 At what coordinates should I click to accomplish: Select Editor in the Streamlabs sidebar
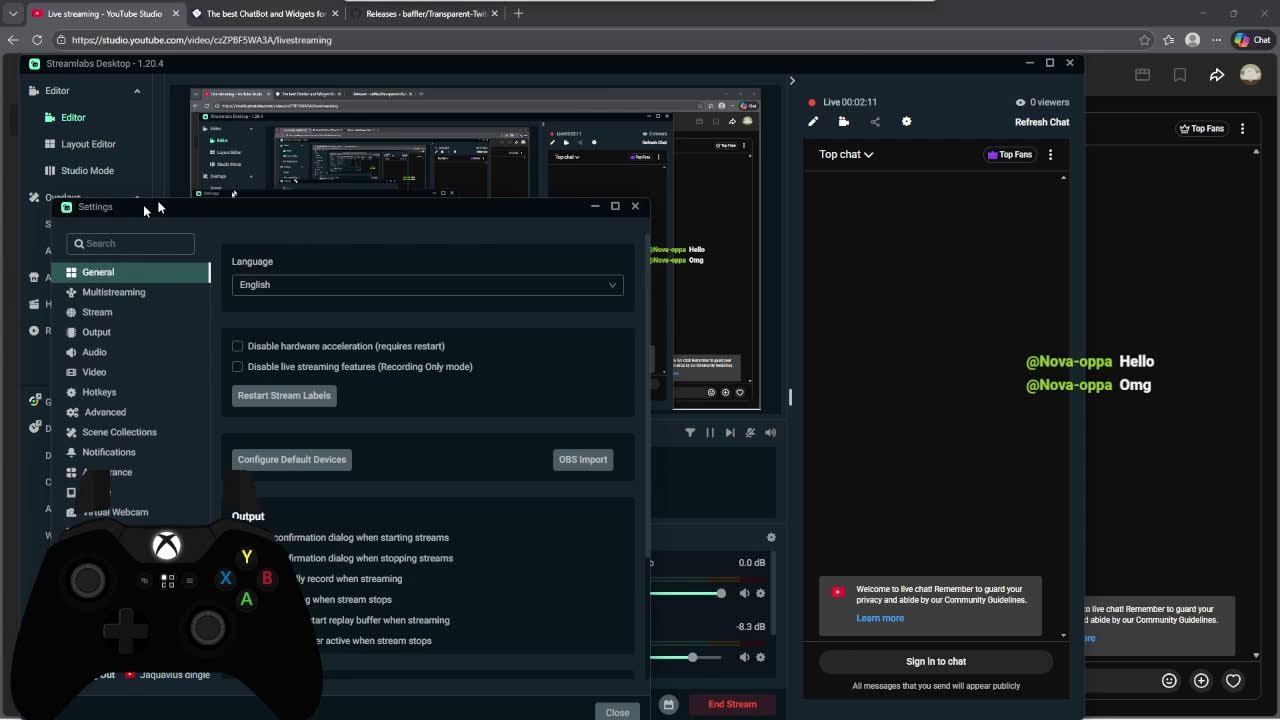coord(73,117)
